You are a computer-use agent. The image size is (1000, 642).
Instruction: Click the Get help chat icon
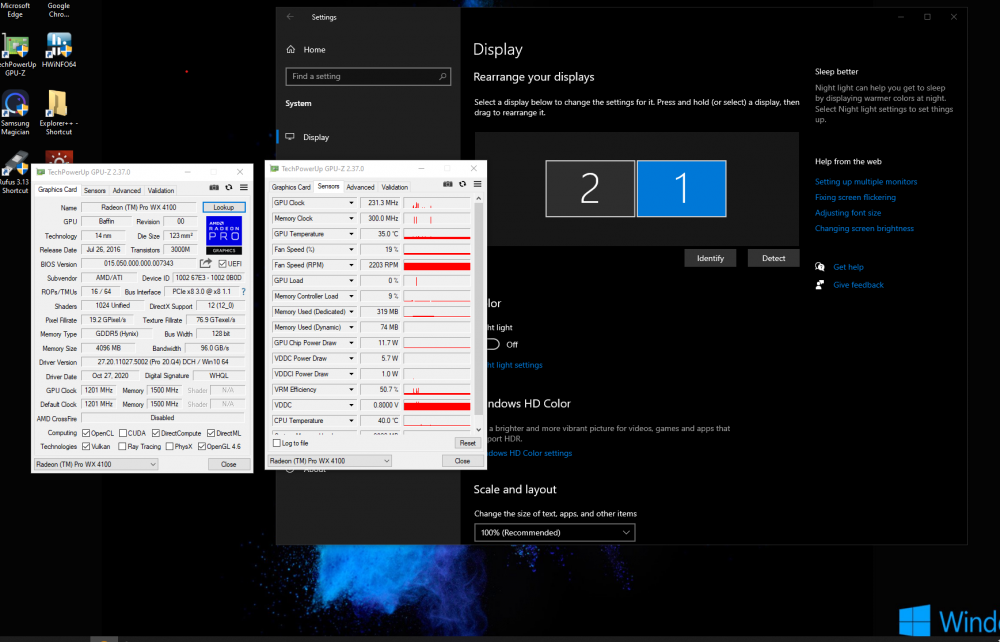click(820, 267)
